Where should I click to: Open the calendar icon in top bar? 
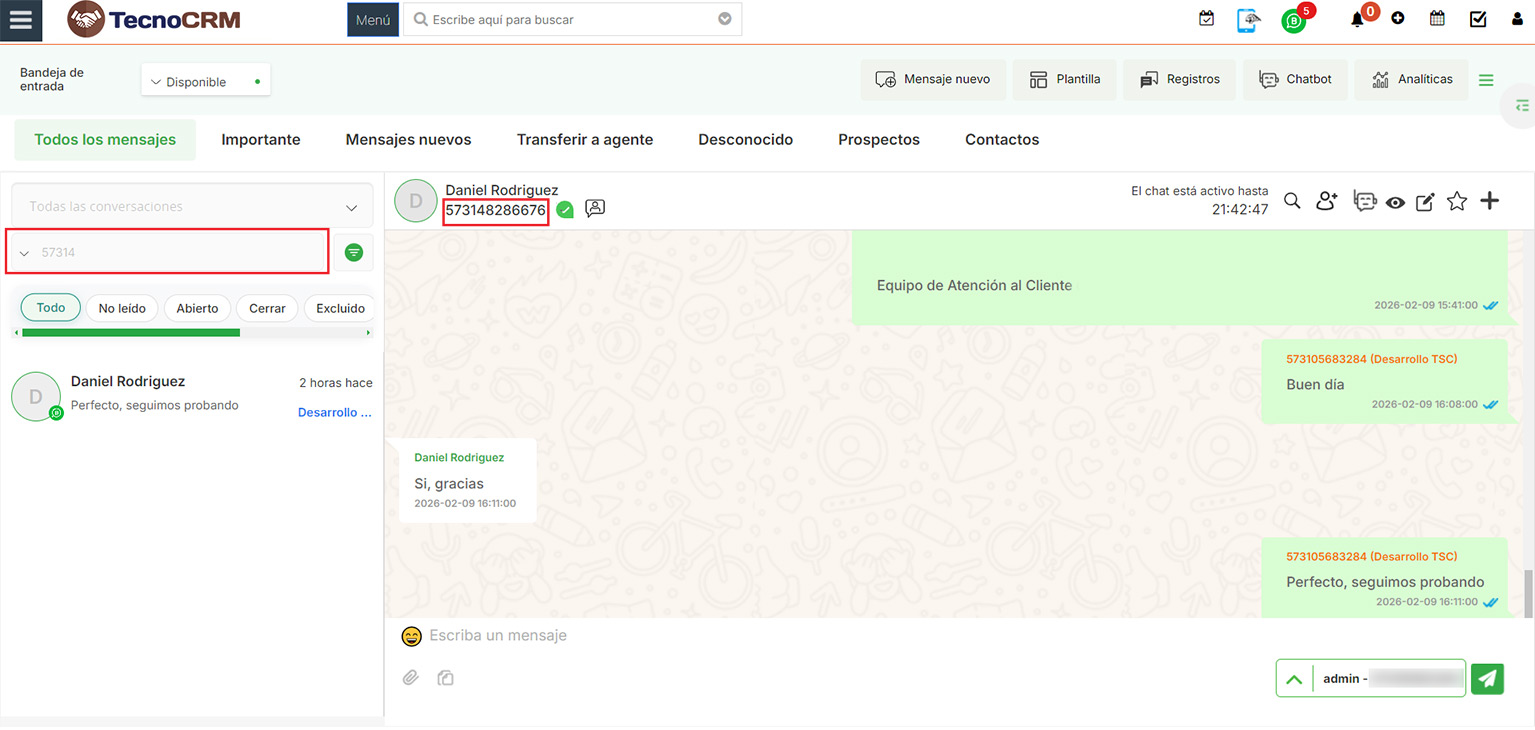tap(1437, 19)
